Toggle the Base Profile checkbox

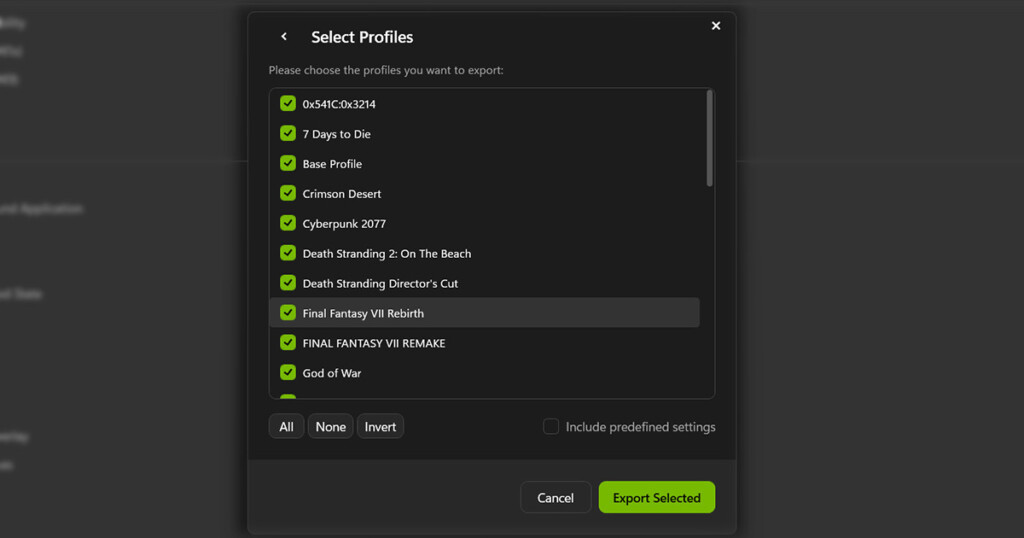[288, 163]
